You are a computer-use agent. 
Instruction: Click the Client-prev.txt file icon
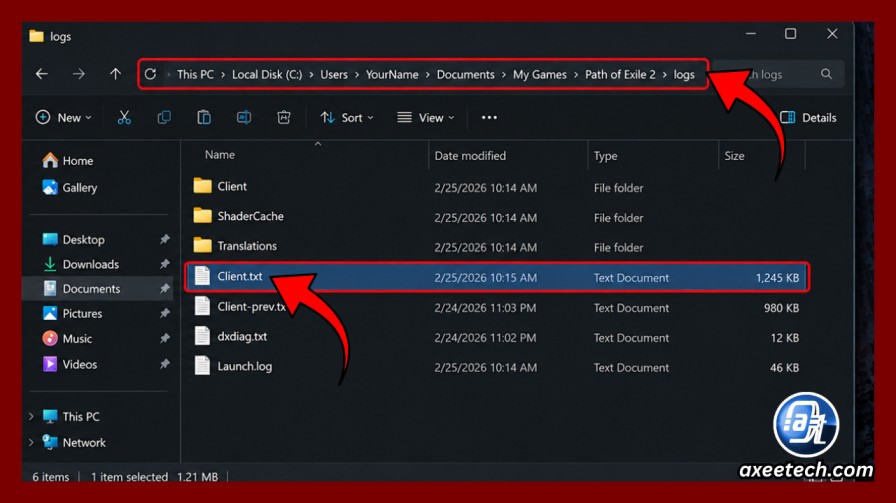pyautogui.click(x=202, y=306)
